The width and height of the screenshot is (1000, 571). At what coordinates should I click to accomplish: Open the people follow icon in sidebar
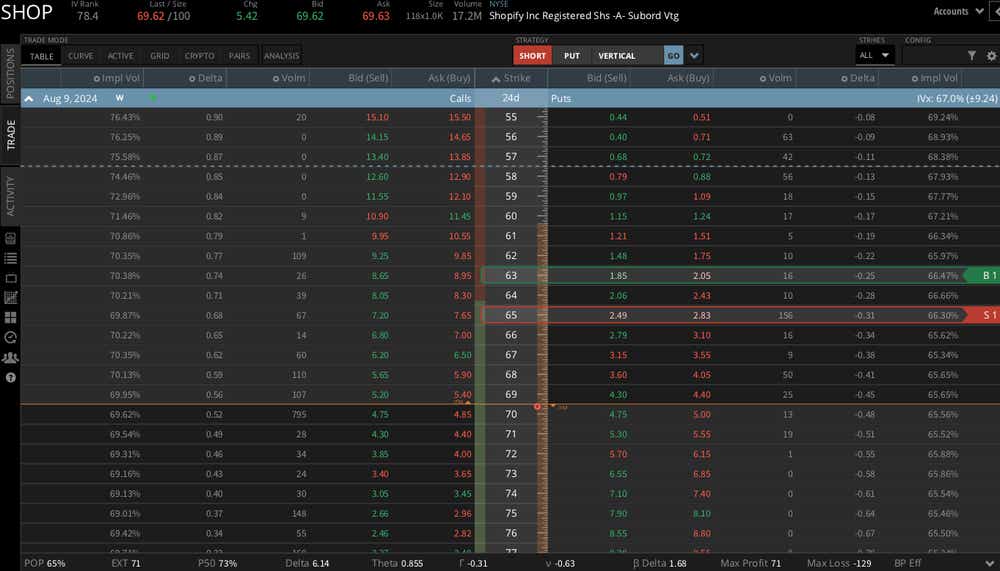pos(10,357)
